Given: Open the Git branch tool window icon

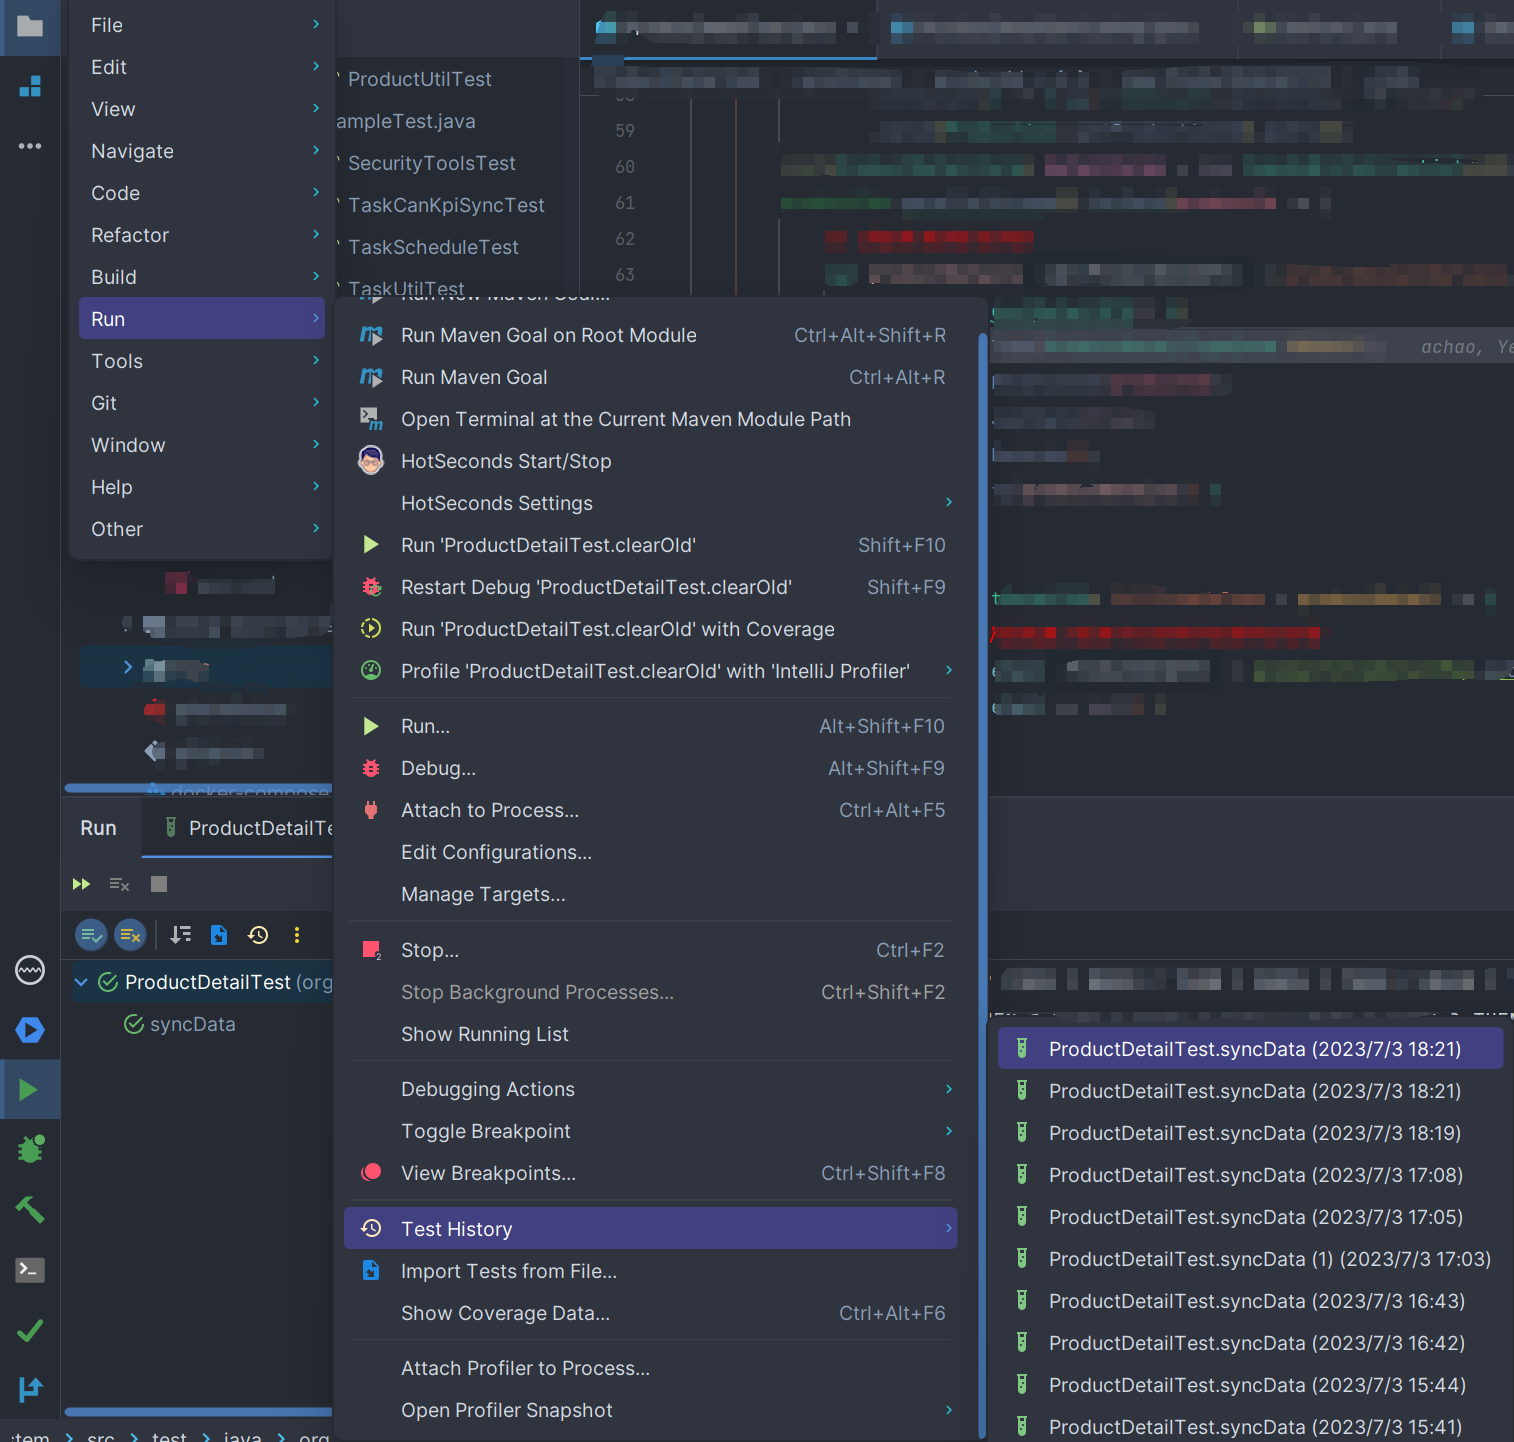Looking at the screenshot, I should pos(29,1389).
